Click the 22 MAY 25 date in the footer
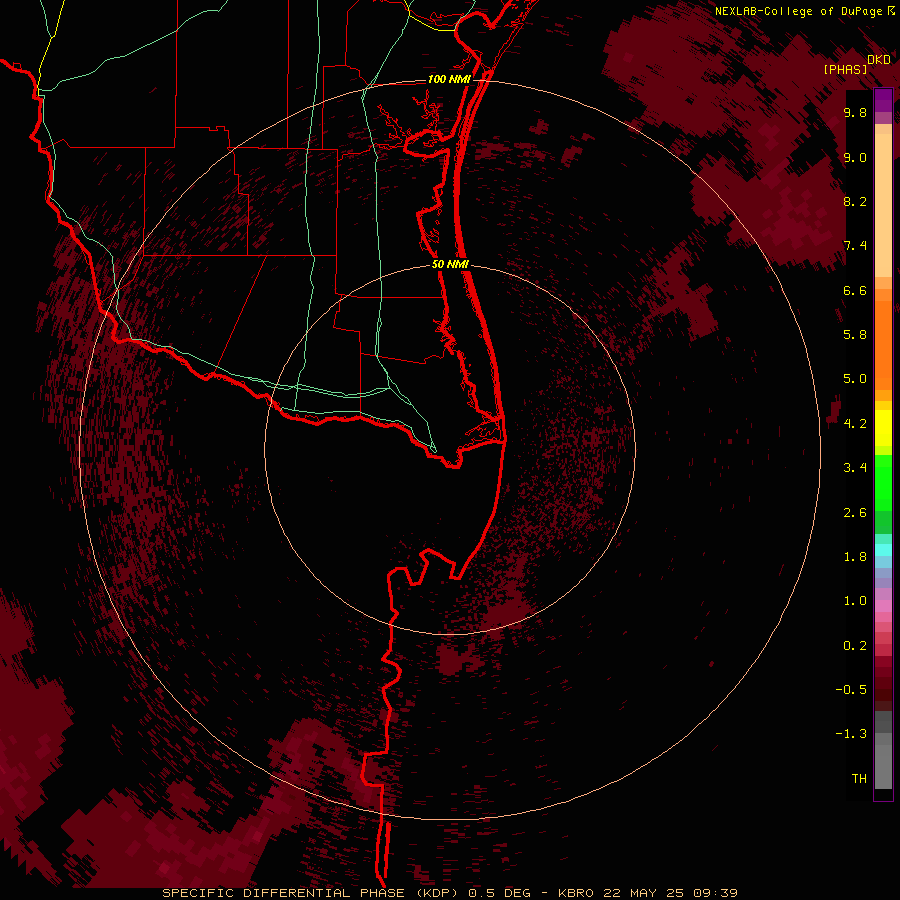 tap(643, 893)
